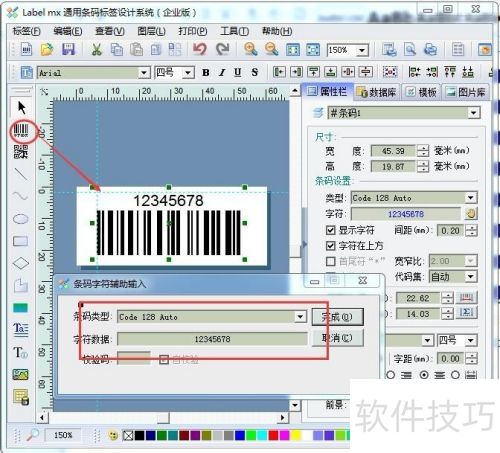Click the copy icon
The height and width of the screenshot is (453, 500).
click(x=117, y=50)
